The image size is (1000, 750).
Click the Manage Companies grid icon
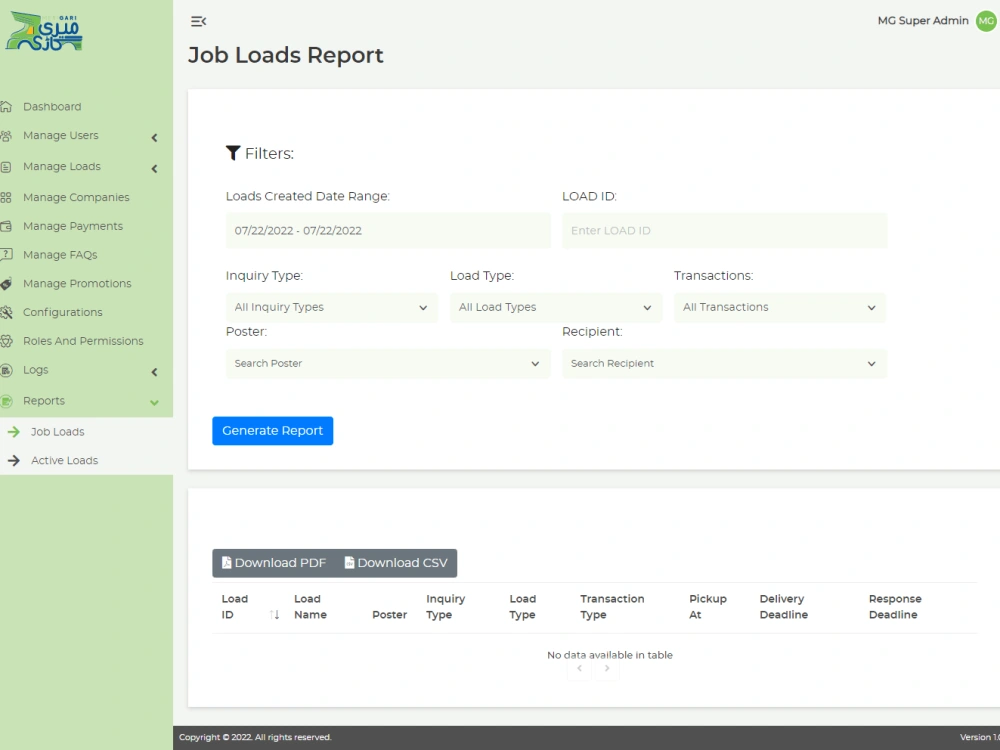click(x=6, y=198)
